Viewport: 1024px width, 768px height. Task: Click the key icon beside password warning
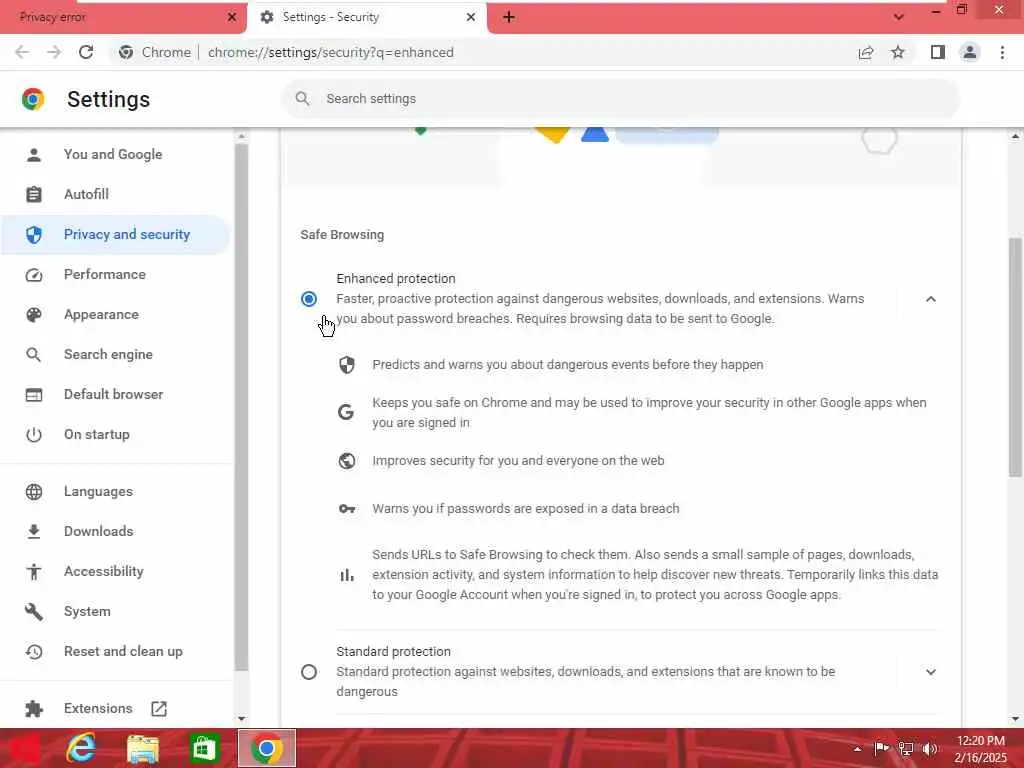coord(347,509)
